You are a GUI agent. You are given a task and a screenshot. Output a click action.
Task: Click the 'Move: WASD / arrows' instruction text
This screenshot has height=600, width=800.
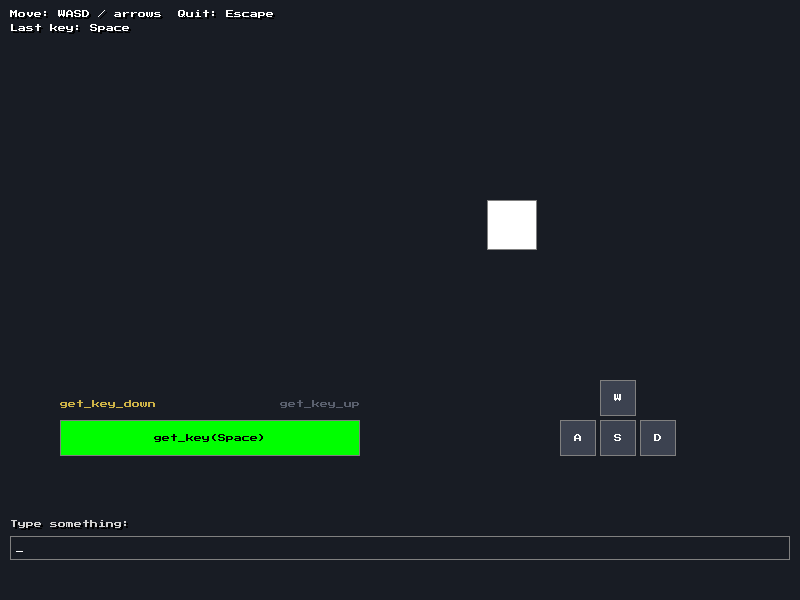click(x=85, y=14)
